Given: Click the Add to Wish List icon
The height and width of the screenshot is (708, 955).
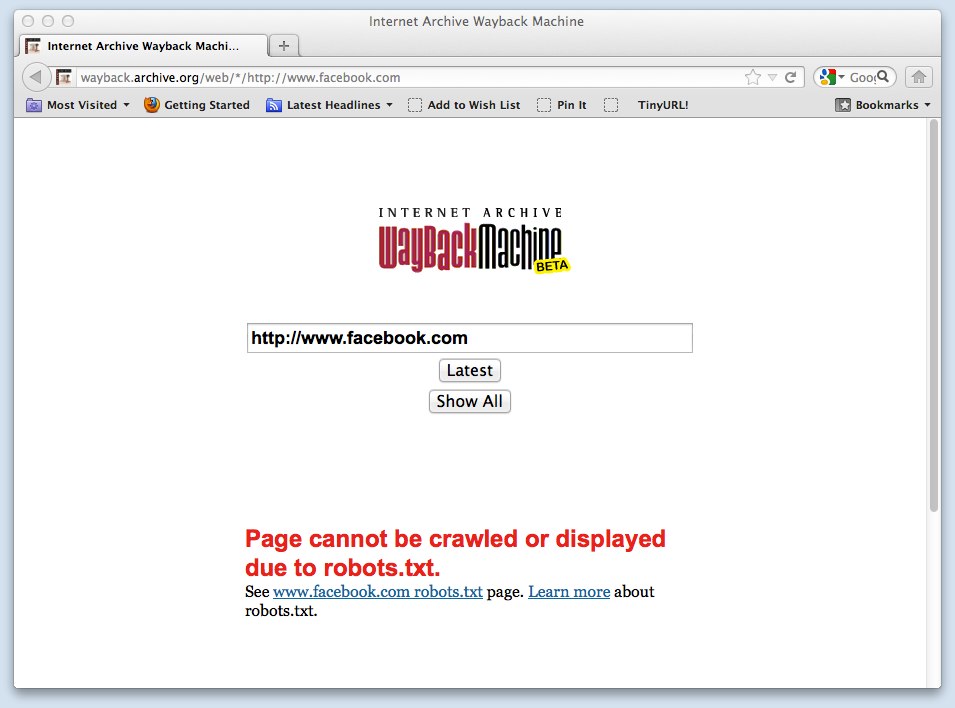Looking at the screenshot, I should [414, 104].
